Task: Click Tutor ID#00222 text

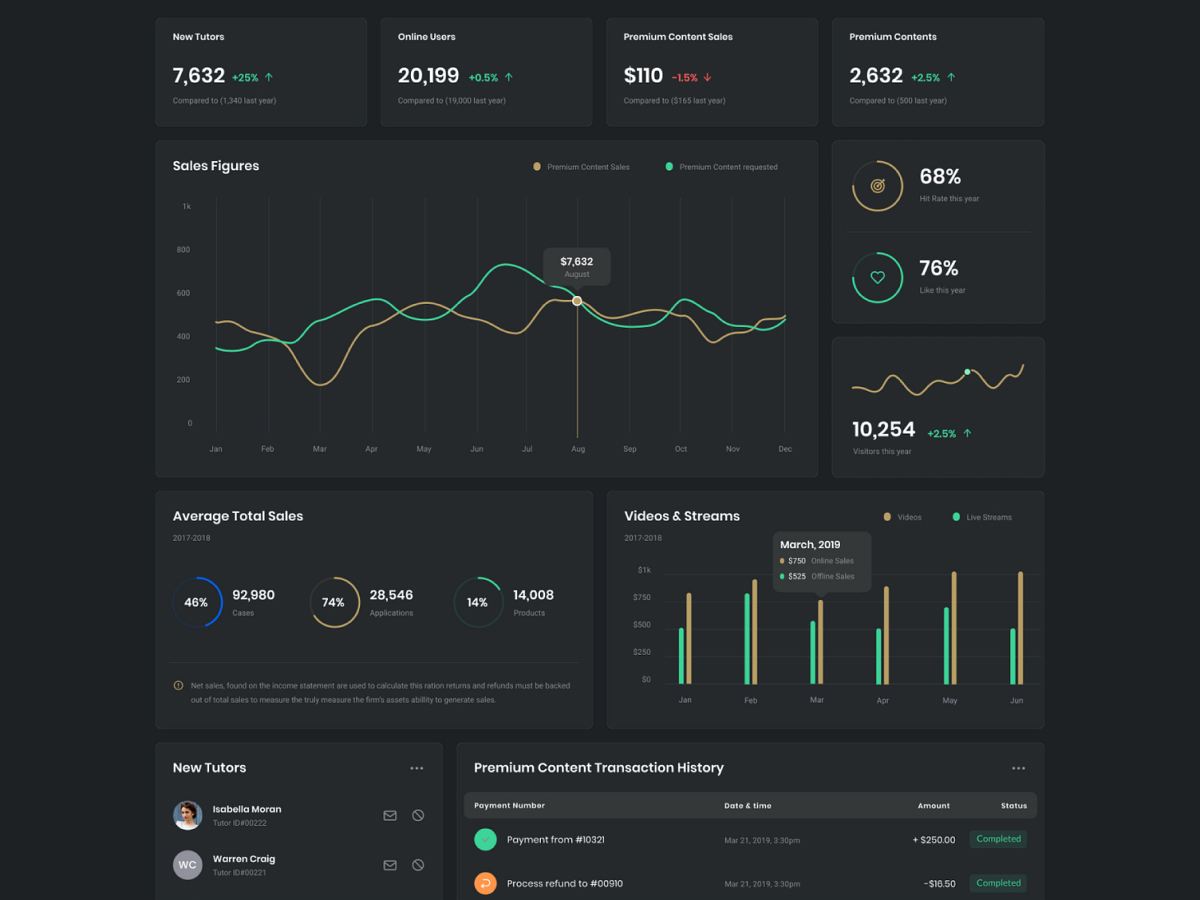Action: click(240, 823)
